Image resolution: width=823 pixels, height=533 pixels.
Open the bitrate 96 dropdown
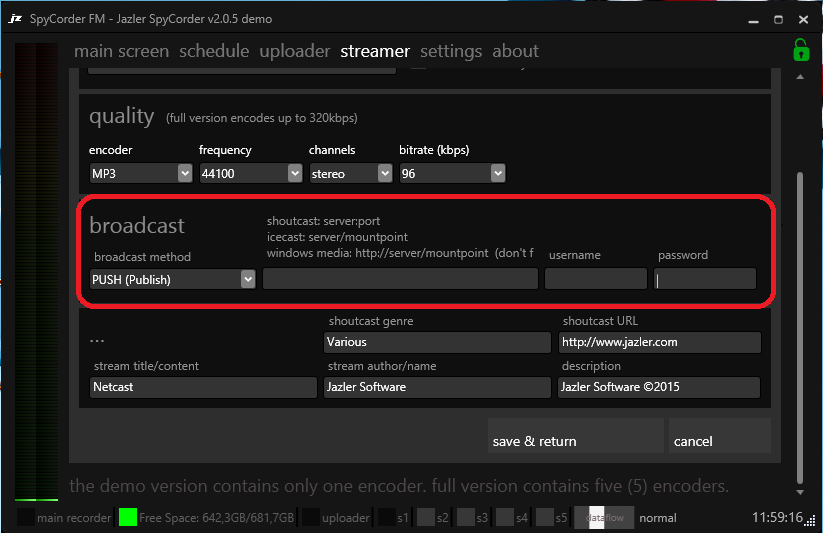[x=498, y=173]
